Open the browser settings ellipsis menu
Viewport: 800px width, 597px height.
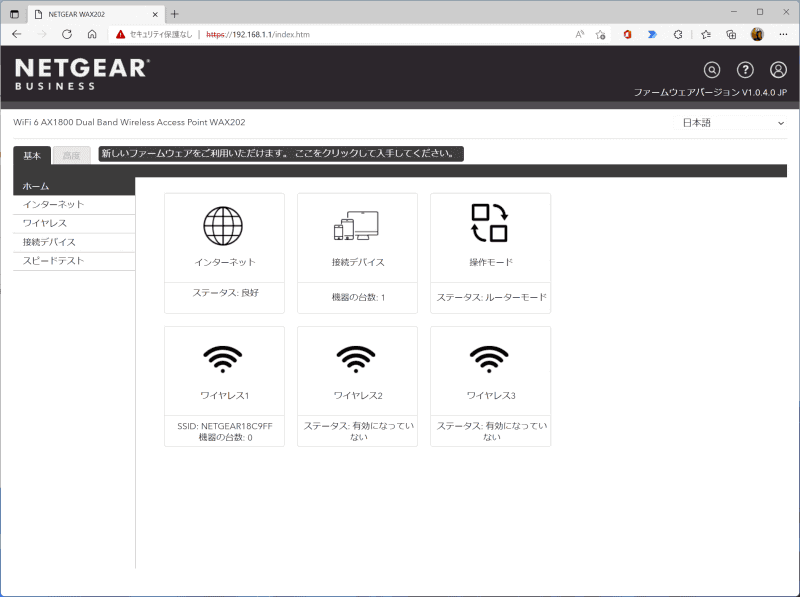pos(783,34)
